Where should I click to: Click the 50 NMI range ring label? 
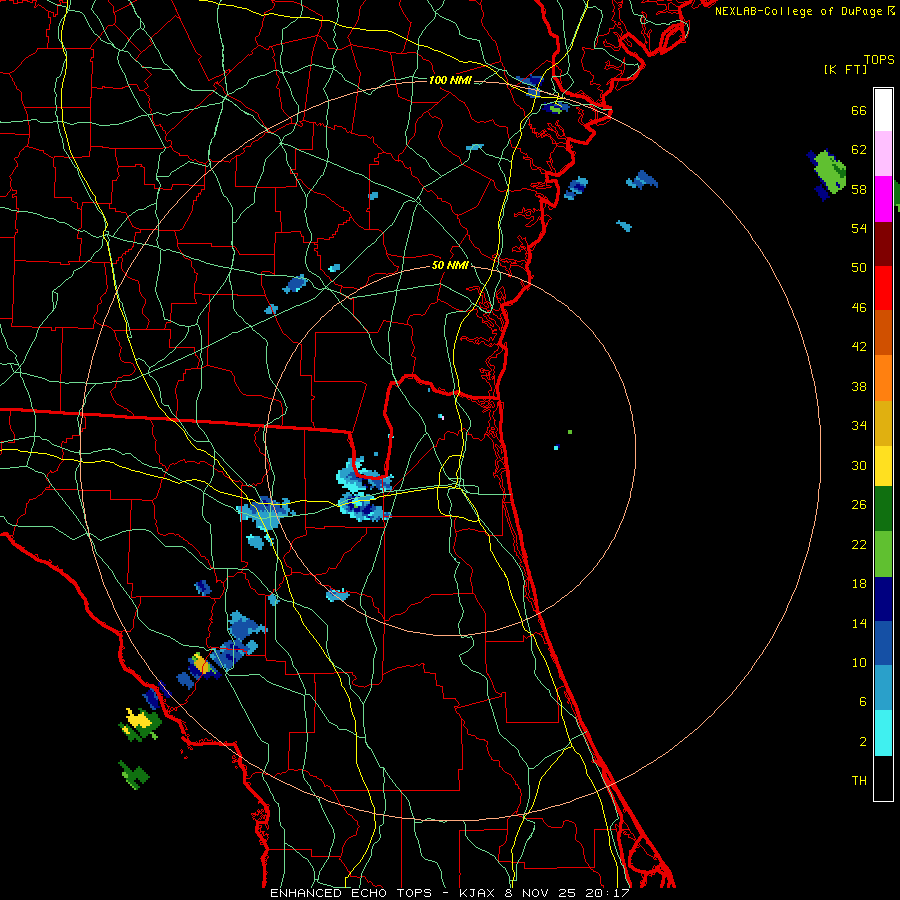pos(450,265)
